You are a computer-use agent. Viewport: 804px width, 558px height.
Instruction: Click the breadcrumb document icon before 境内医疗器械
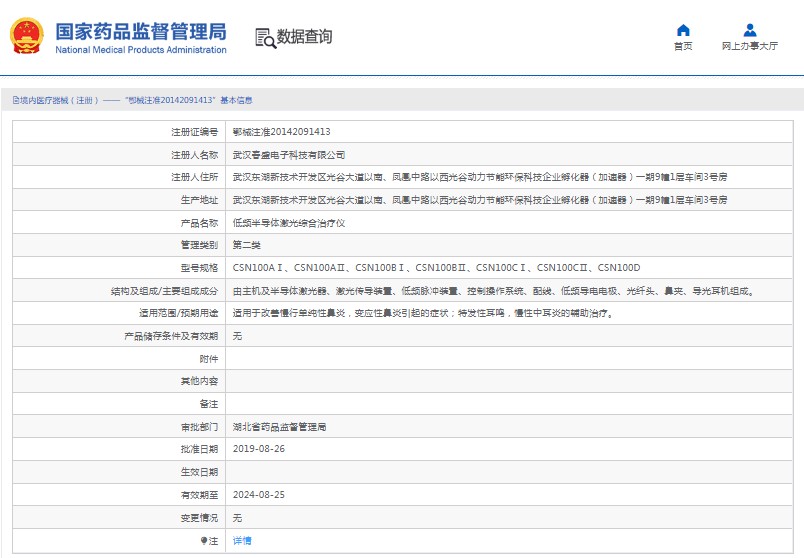click(16, 101)
